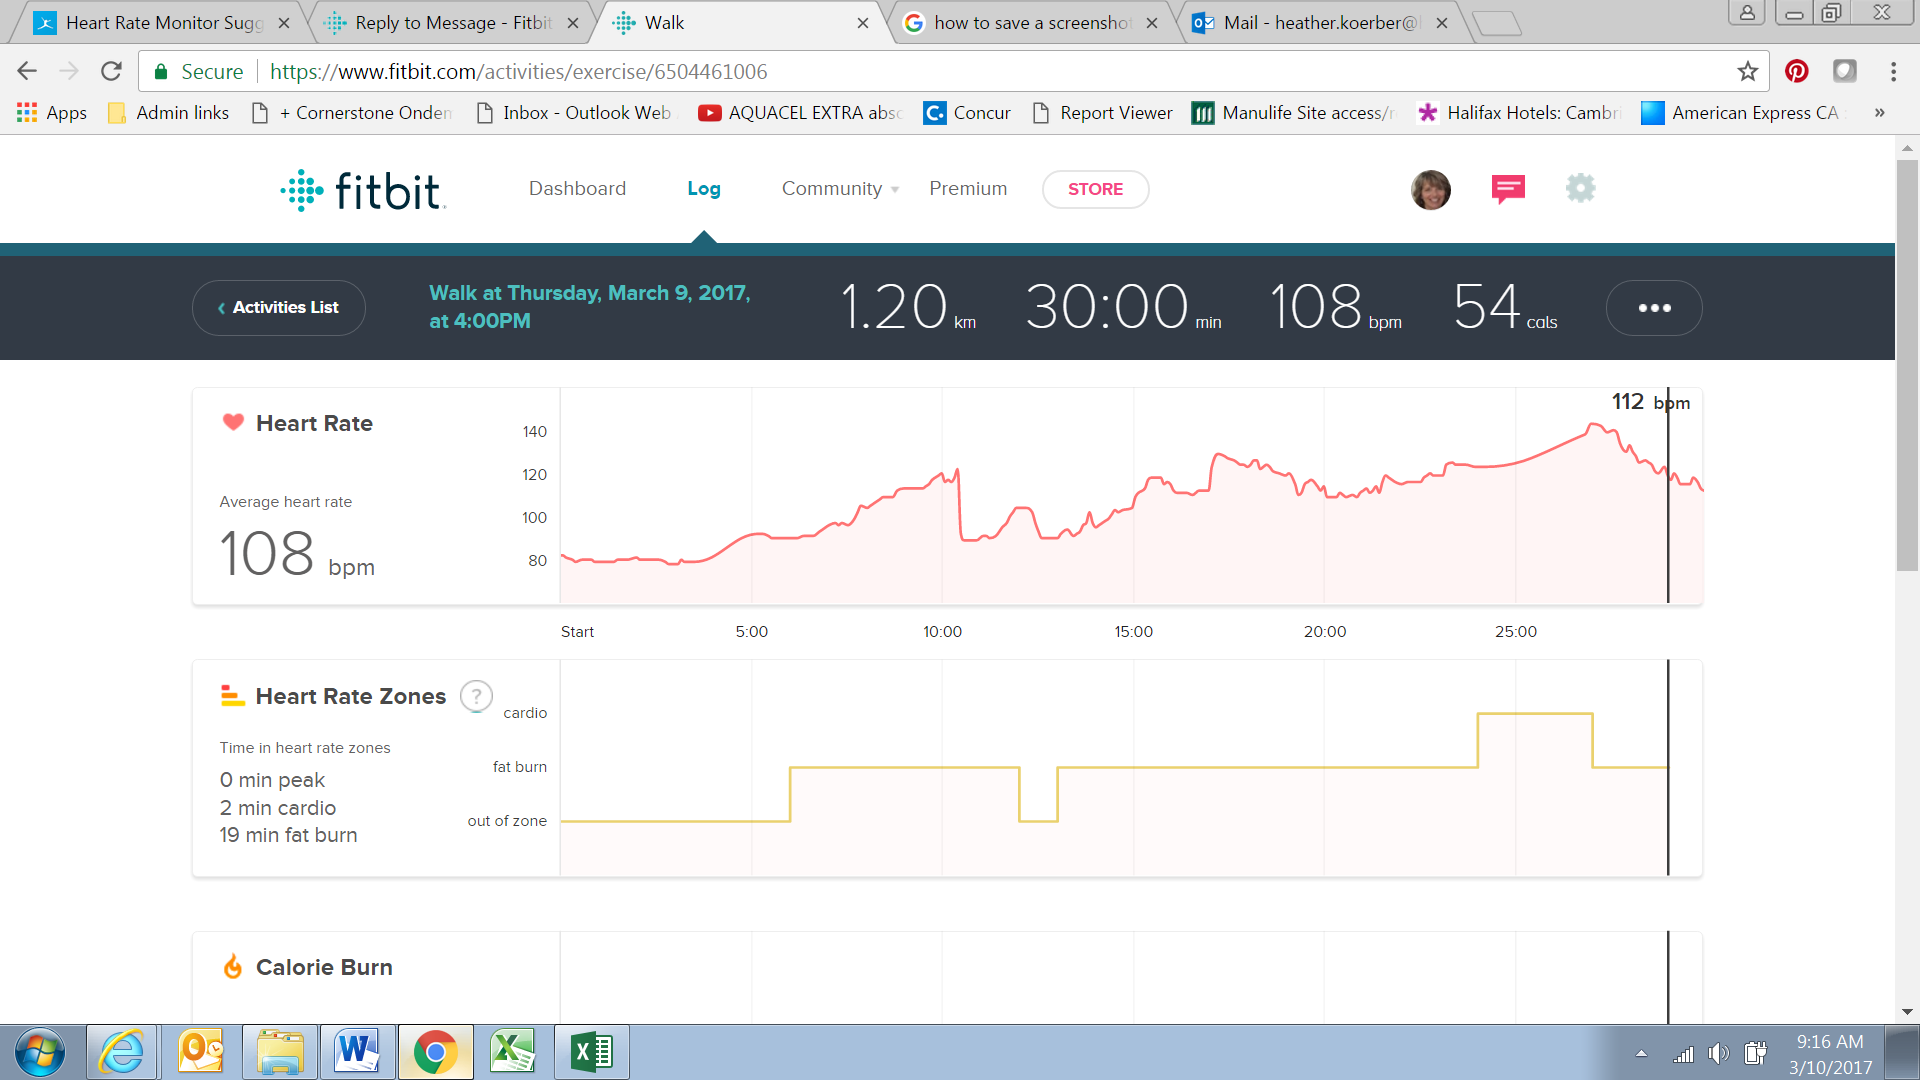1920x1080 pixels.
Task: Click the Fitbit messages notification icon
Action: pyautogui.click(x=1508, y=188)
